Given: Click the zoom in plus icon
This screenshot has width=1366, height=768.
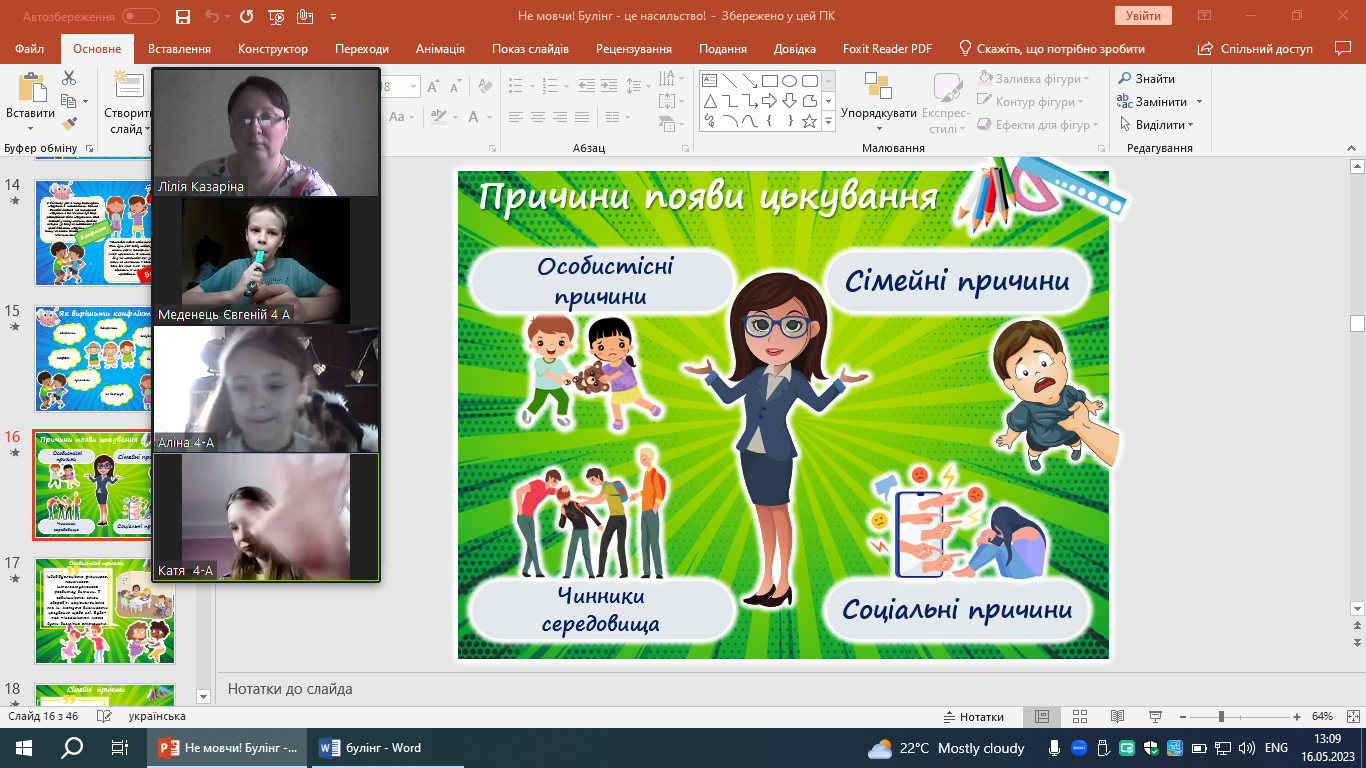Looking at the screenshot, I should (1296, 717).
